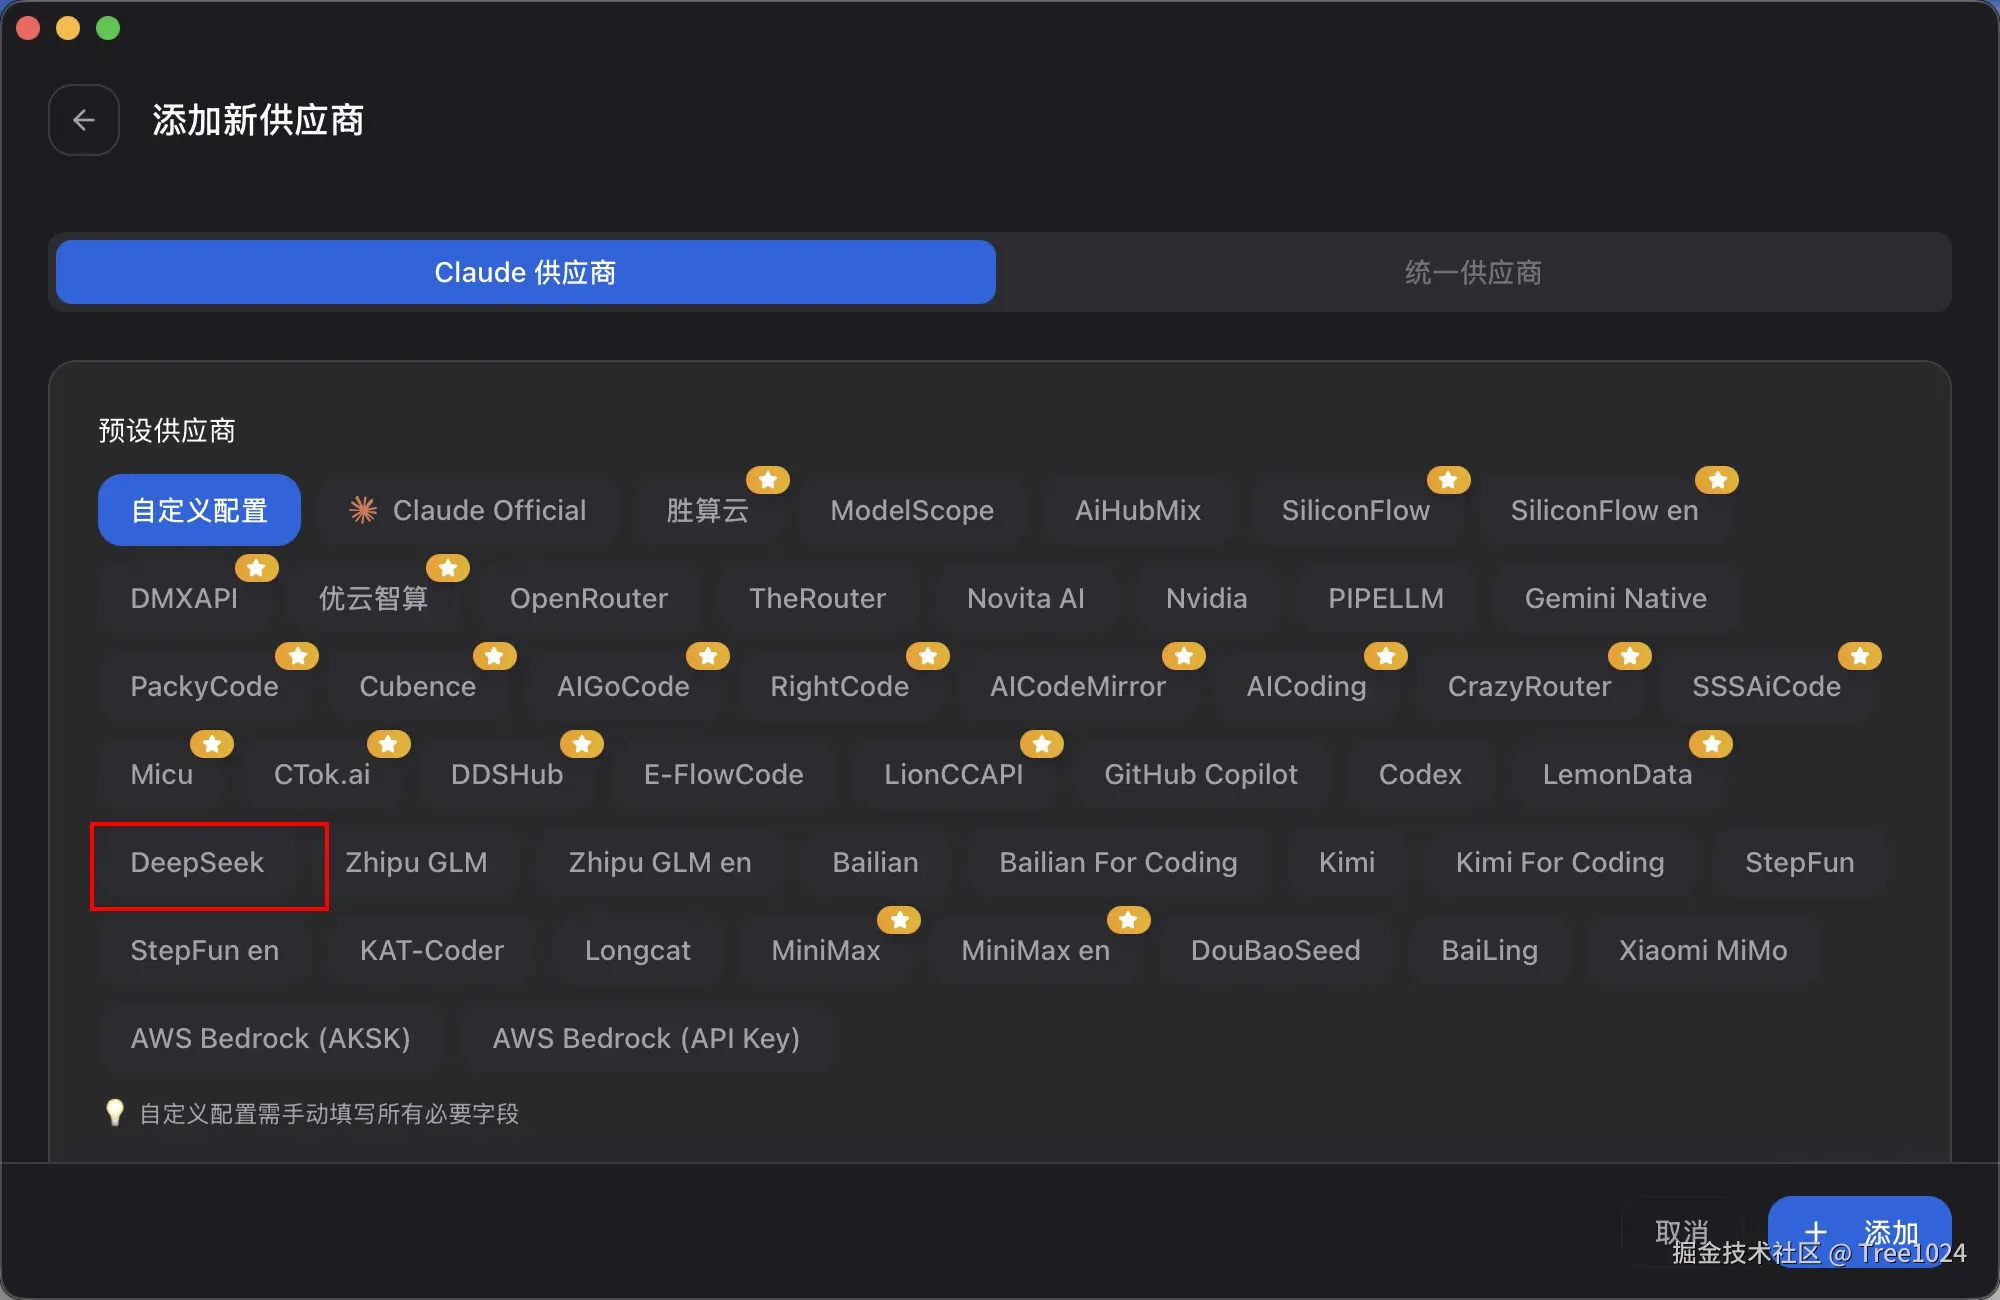Select SiliconFlow en provider

click(1604, 510)
